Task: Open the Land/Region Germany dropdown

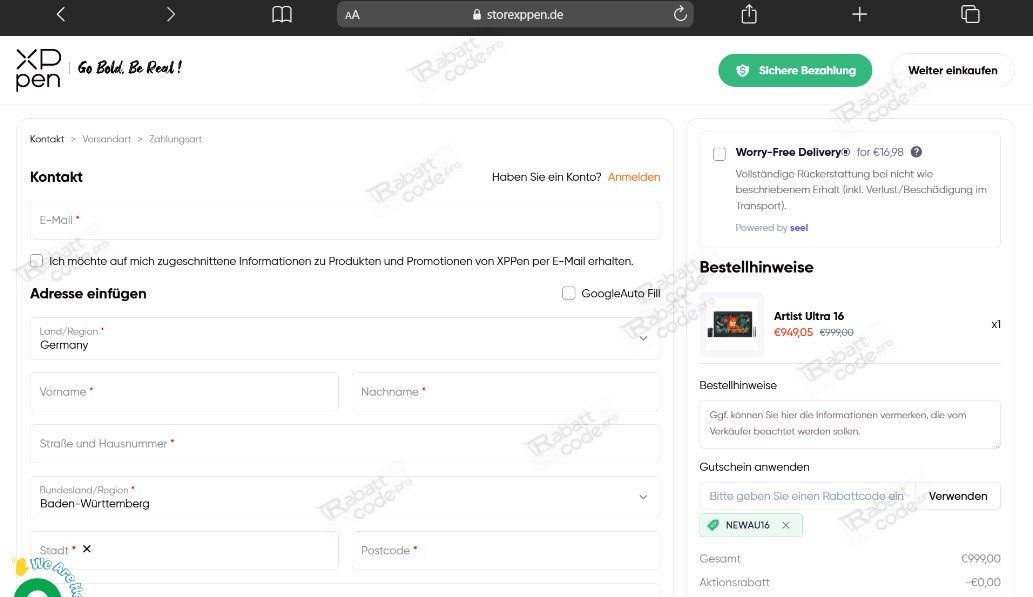Action: tap(345, 339)
